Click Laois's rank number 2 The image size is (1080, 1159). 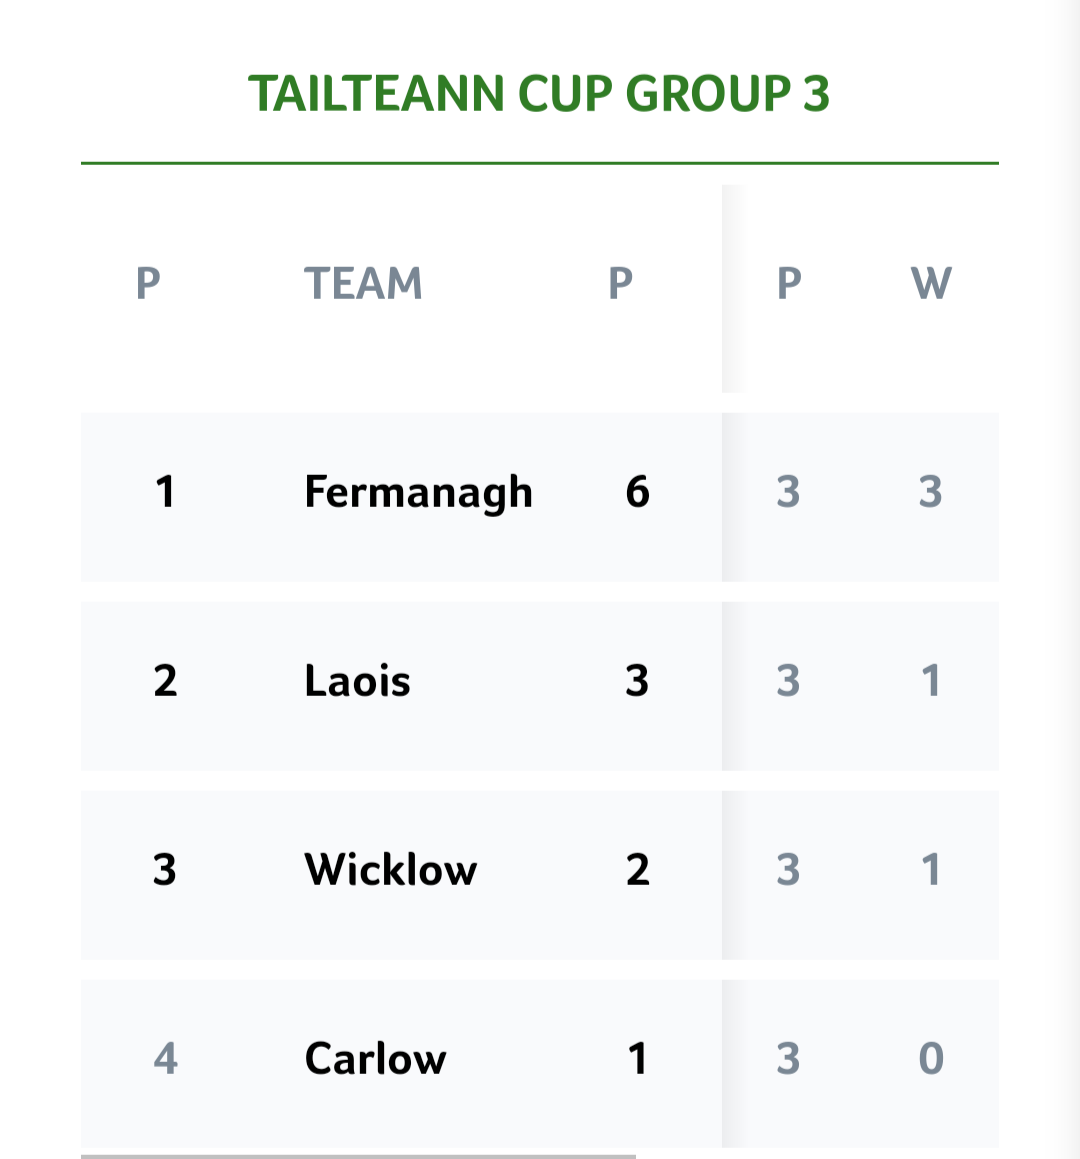pyautogui.click(x=166, y=681)
